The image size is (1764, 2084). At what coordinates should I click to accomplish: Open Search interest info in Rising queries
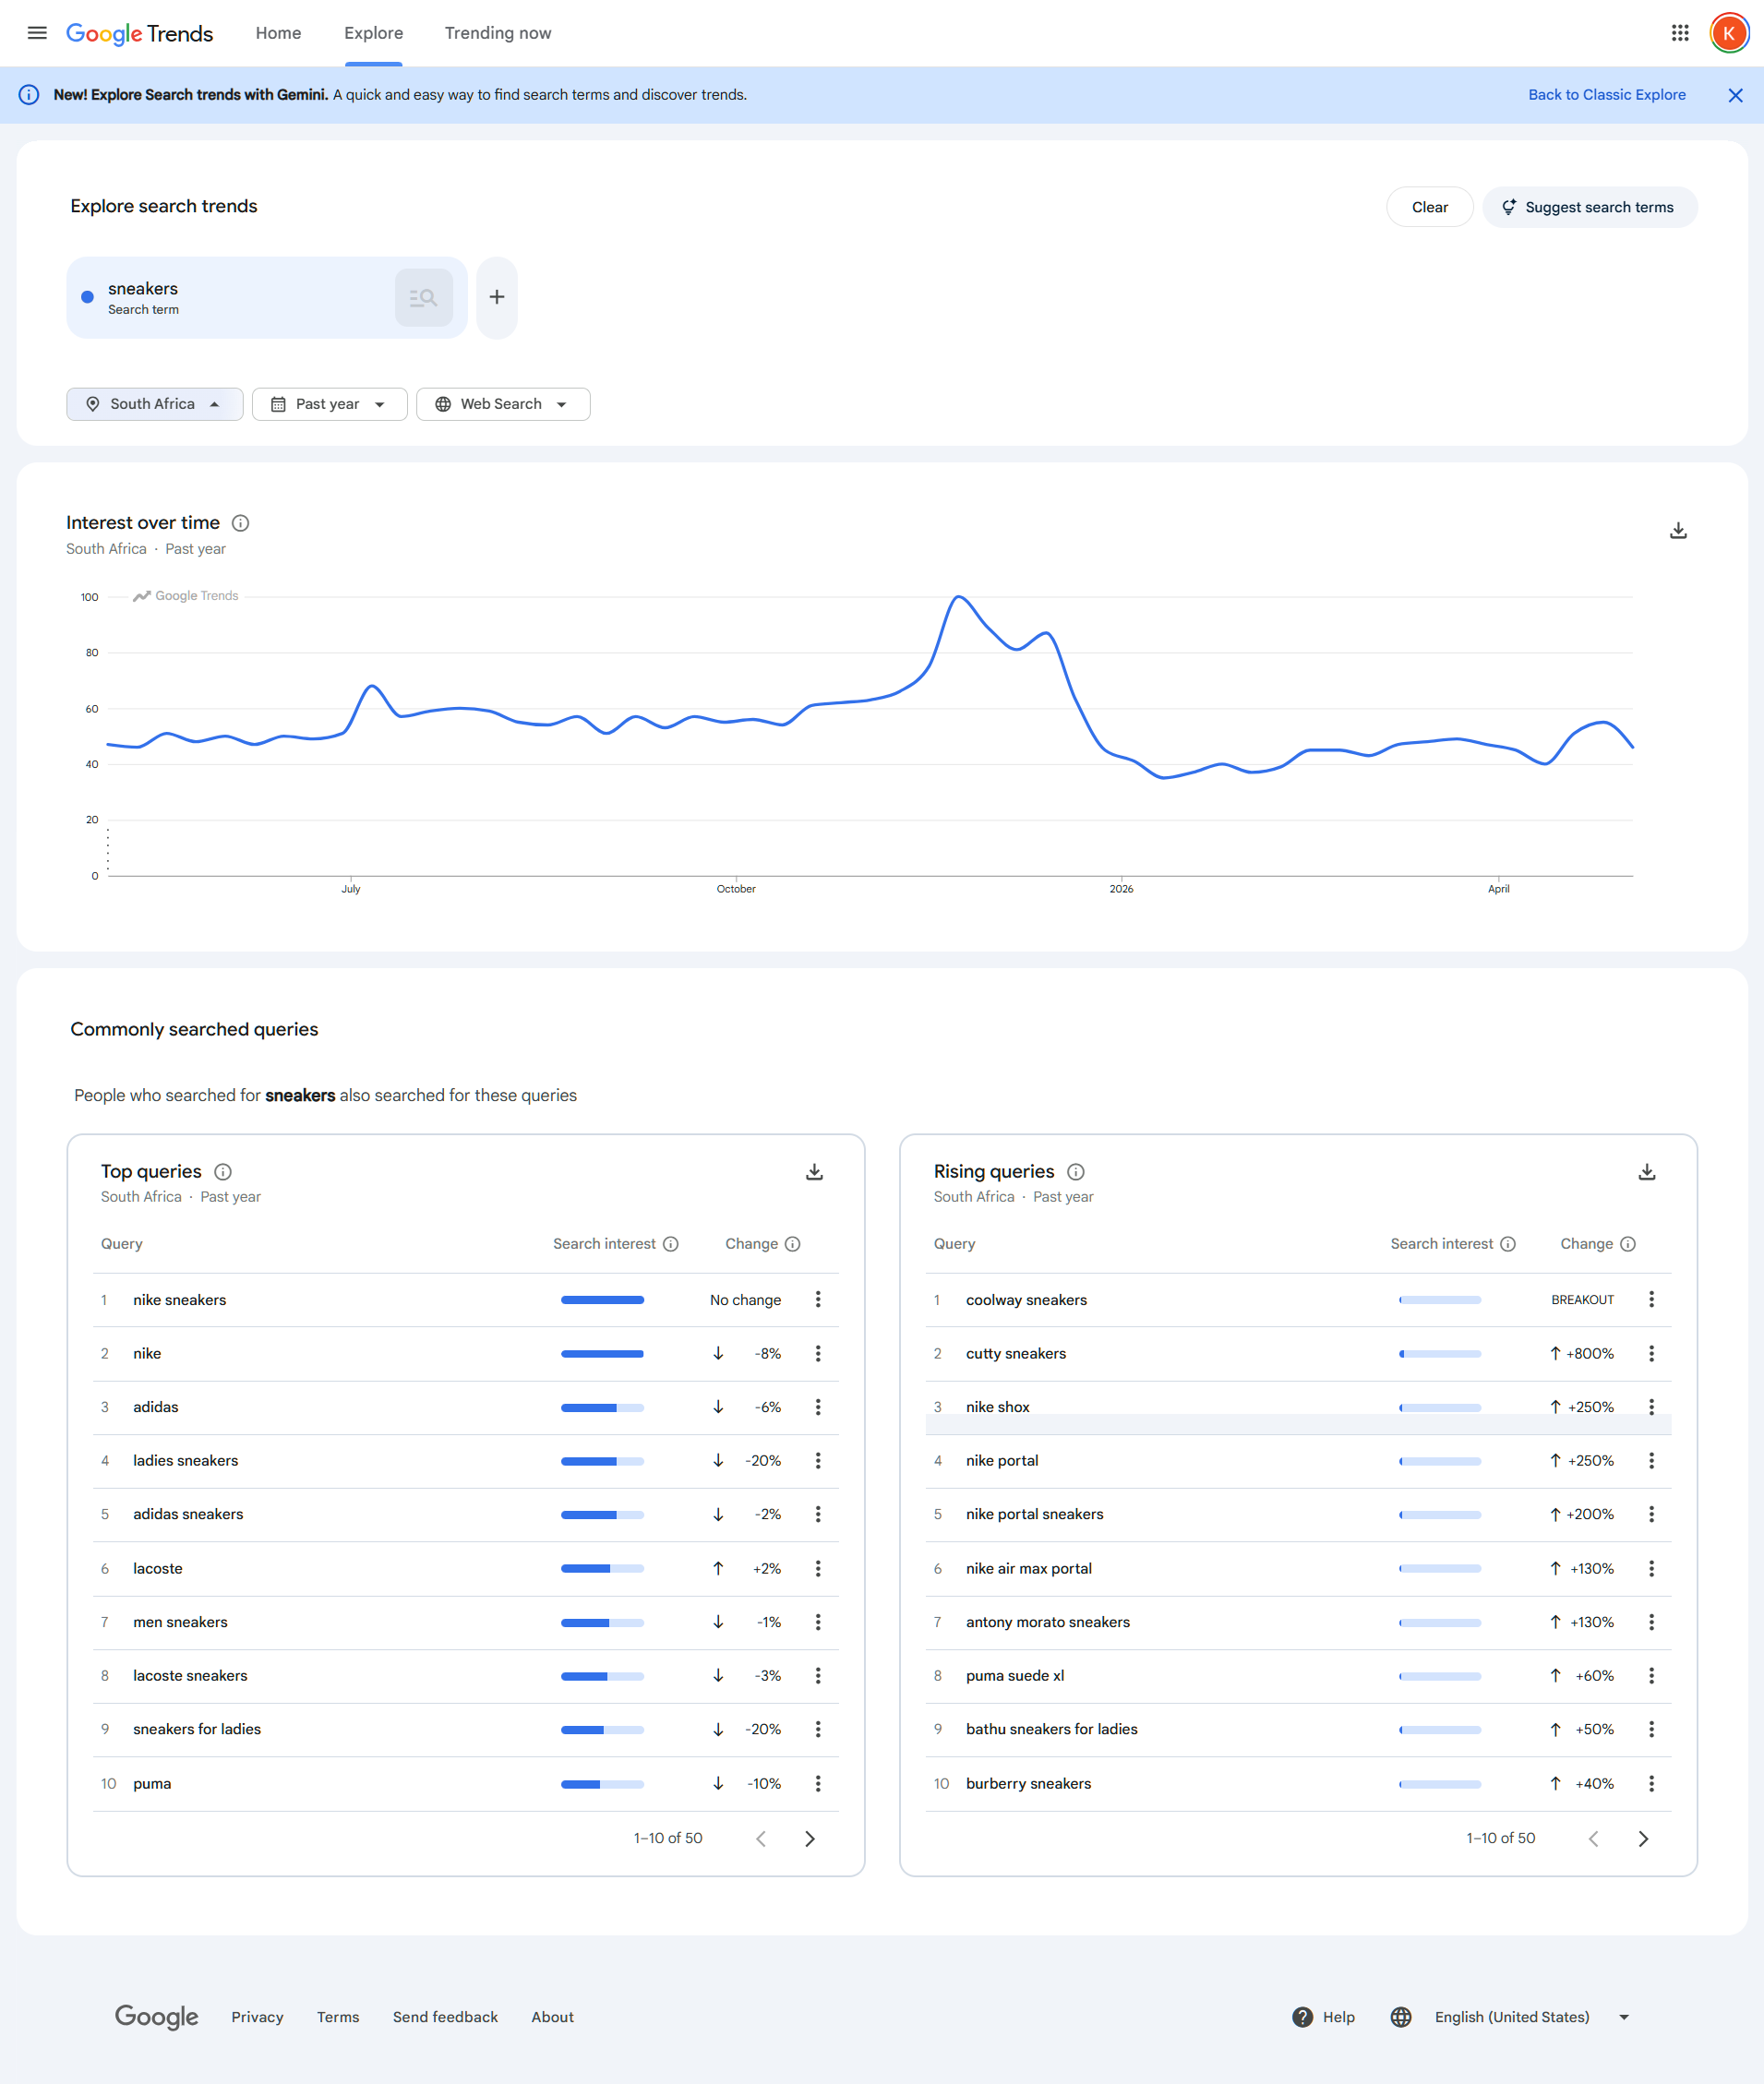click(x=1507, y=1243)
